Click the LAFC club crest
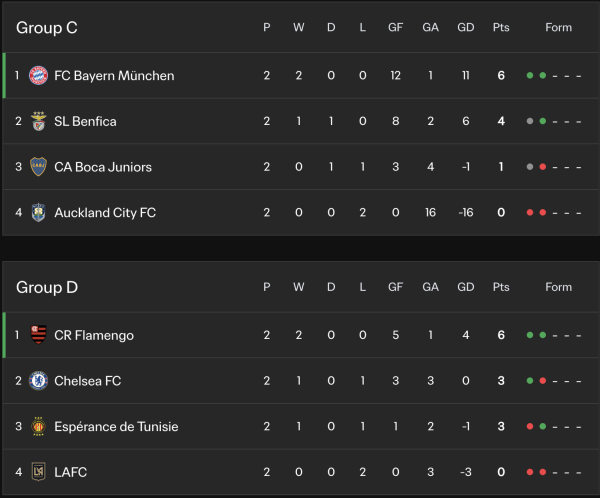The image size is (600, 498). [39, 472]
